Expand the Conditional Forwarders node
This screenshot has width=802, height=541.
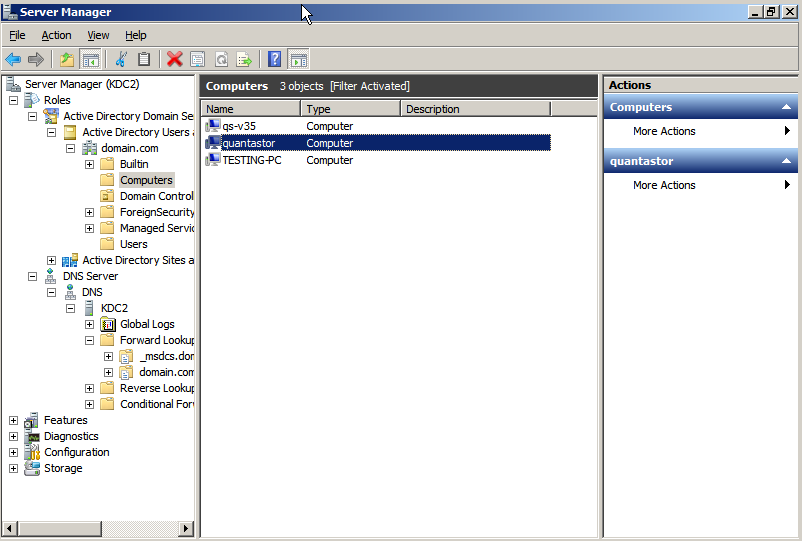[x=90, y=404]
